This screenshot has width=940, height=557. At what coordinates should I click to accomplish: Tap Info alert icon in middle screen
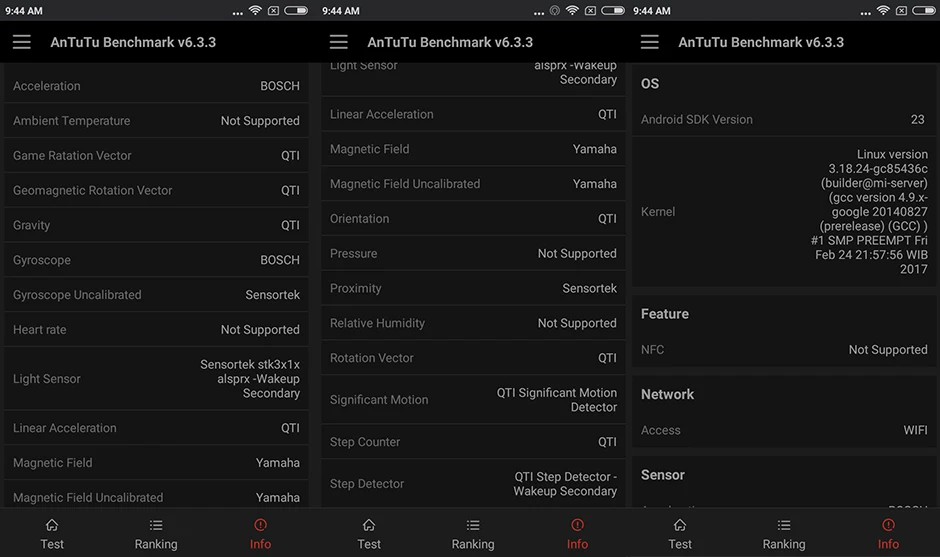pyautogui.click(x=577, y=525)
